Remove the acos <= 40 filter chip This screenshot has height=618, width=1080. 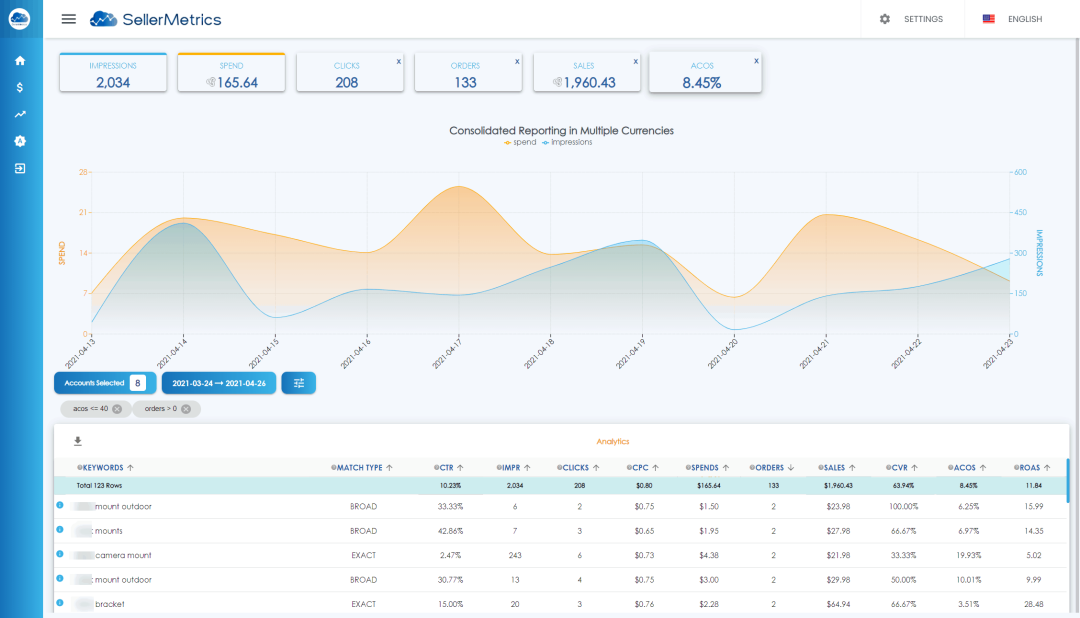pos(119,408)
